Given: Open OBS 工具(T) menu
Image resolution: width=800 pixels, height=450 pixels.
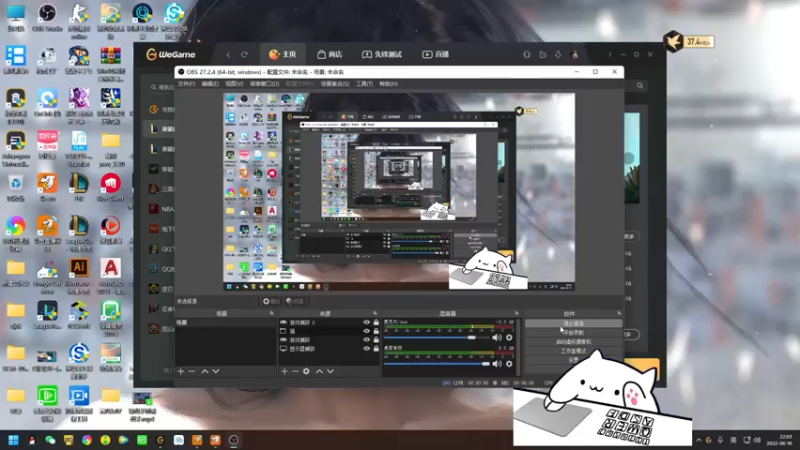Looking at the screenshot, I should 364,84.
